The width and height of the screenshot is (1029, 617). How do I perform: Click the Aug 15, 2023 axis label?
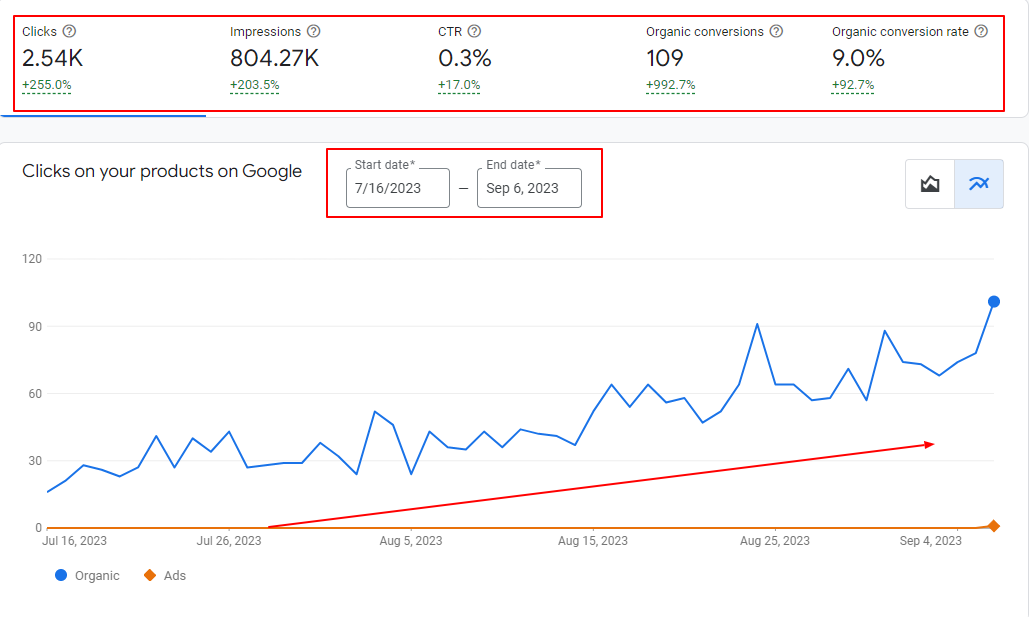[593, 541]
